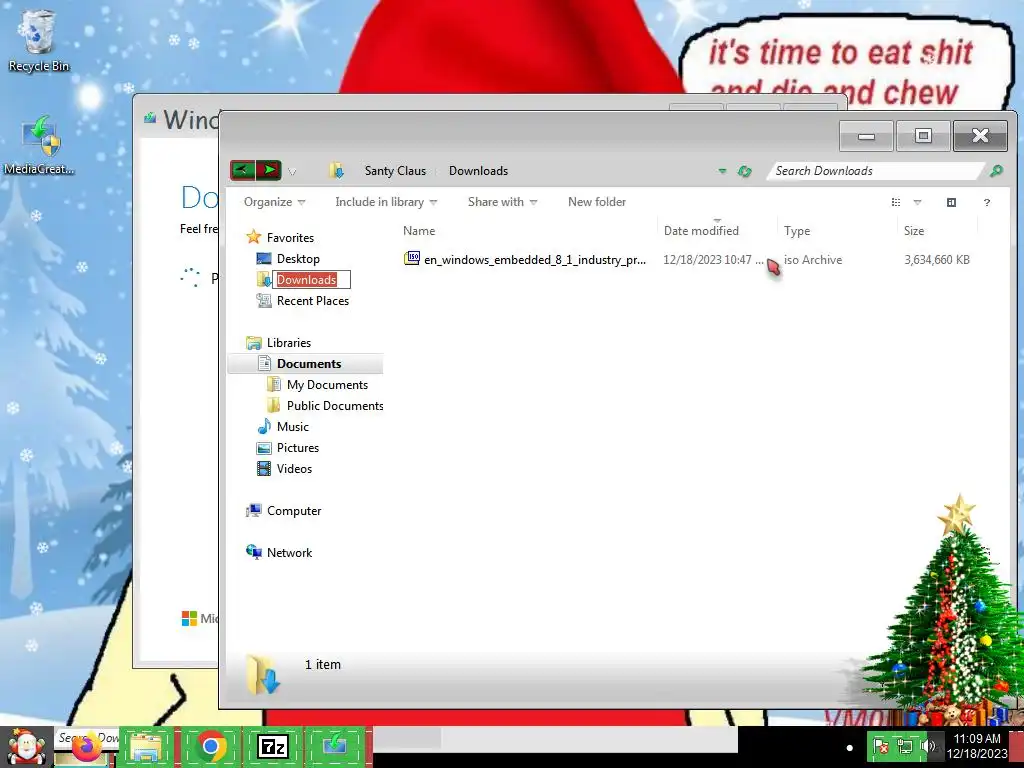
Task: Focus the Search Downloads field
Action: (x=874, y=171)
